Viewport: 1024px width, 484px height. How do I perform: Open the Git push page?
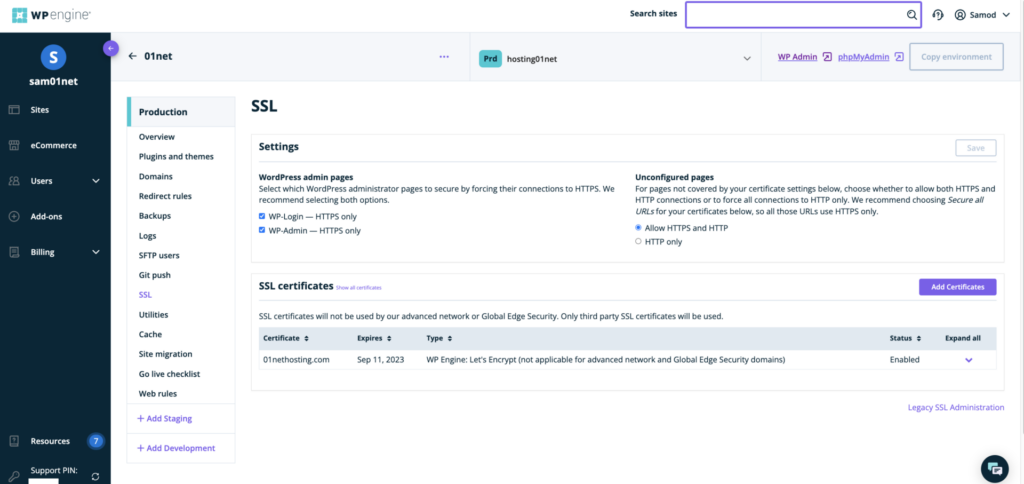tap(155, 275)
